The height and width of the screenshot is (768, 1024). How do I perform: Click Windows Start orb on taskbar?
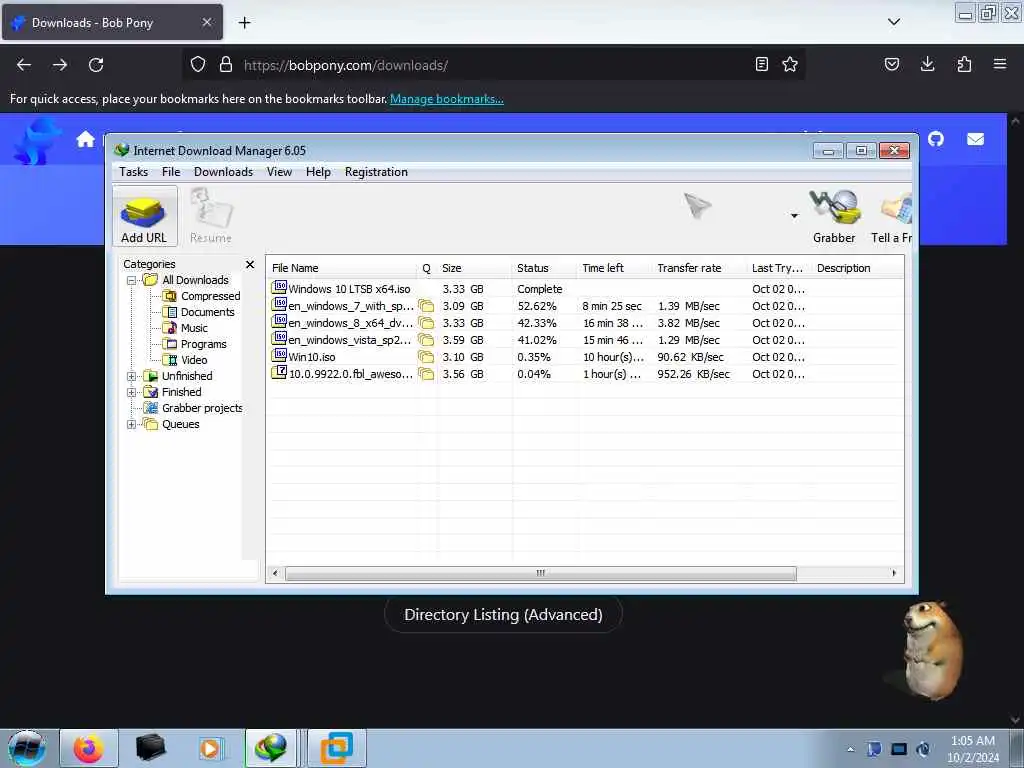coord(27,748)
